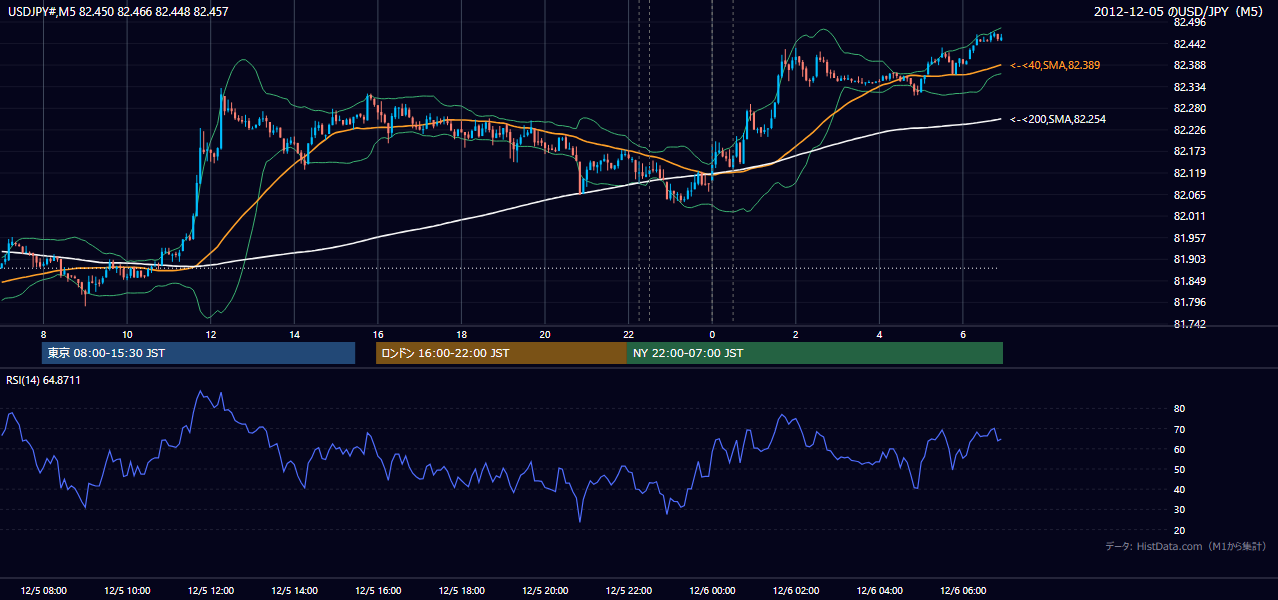Image resolution: width=1278 pixels, height=600 pixels.
Task: Click the orange 40 SMA 82.389 label
Action: 1055,65
